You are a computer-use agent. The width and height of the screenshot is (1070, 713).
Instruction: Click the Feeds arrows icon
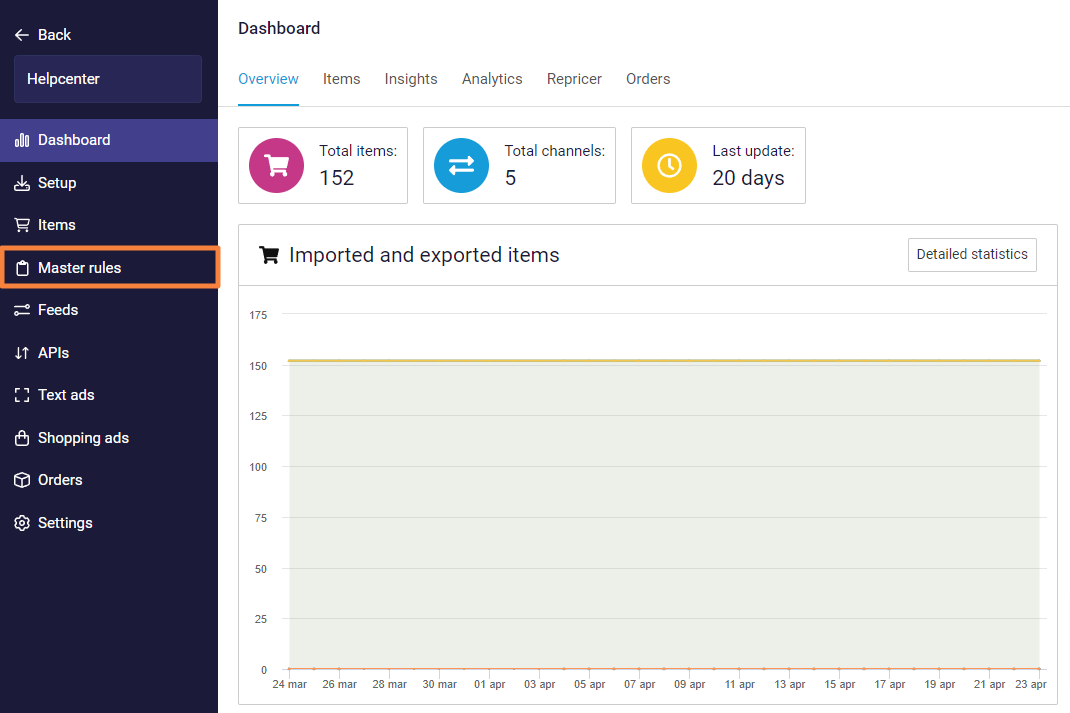click(22, 310)
